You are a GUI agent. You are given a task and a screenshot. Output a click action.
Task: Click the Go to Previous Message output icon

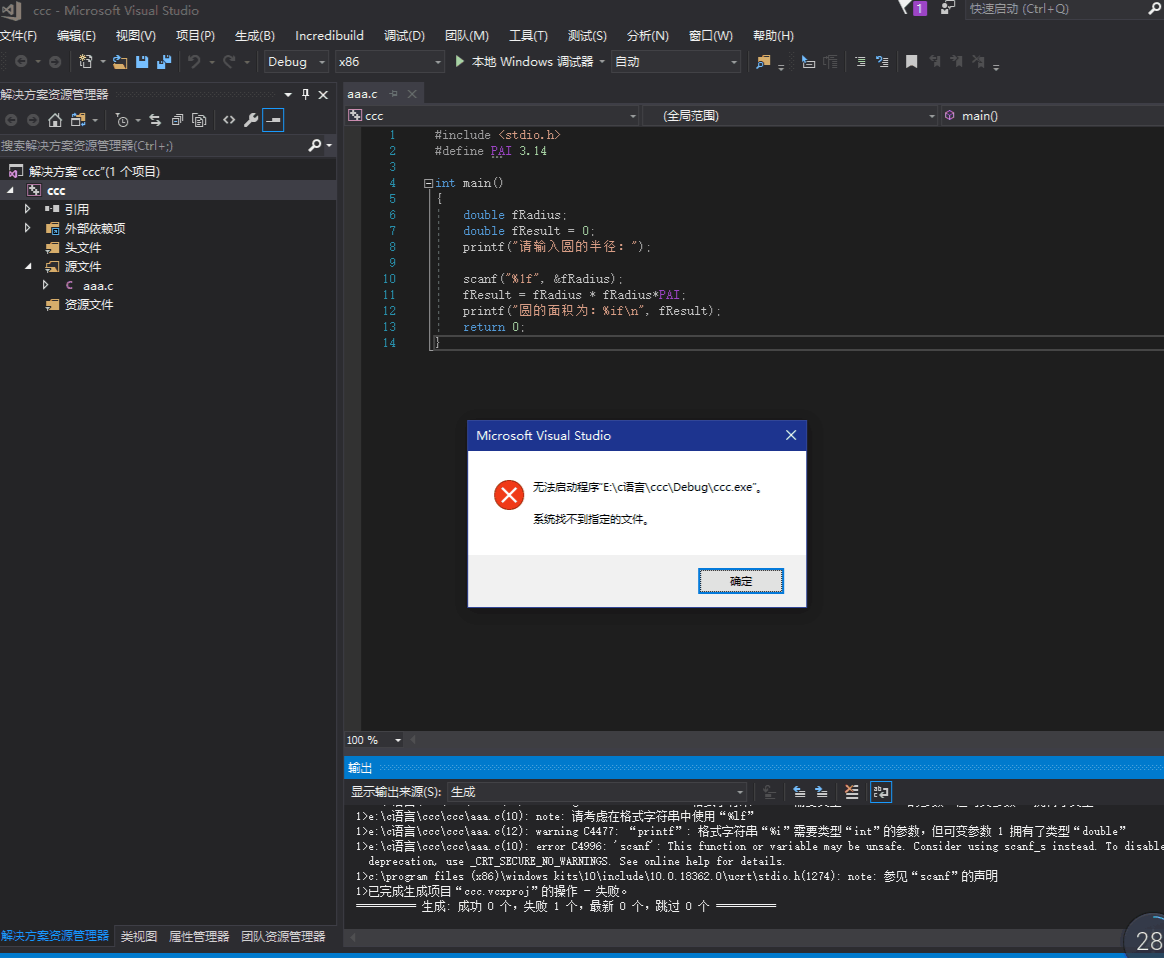pyautogui.click(x=800, y=792)
